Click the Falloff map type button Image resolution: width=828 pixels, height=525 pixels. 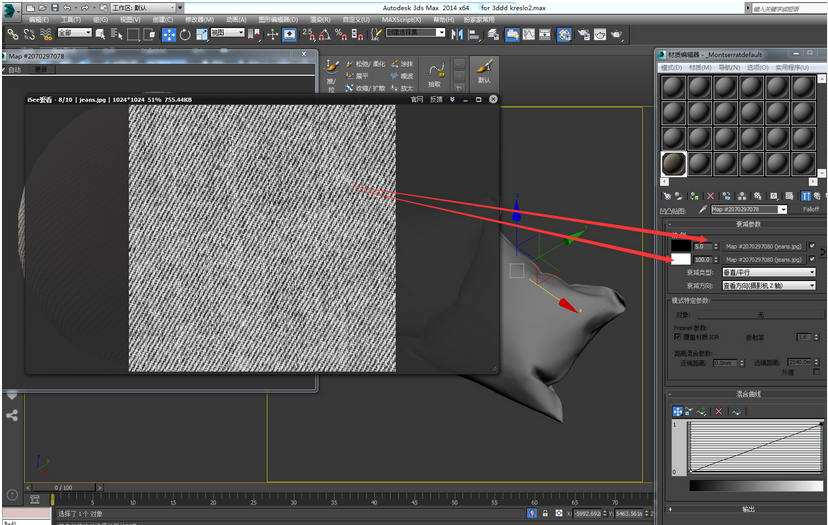(x=811, y=210)
